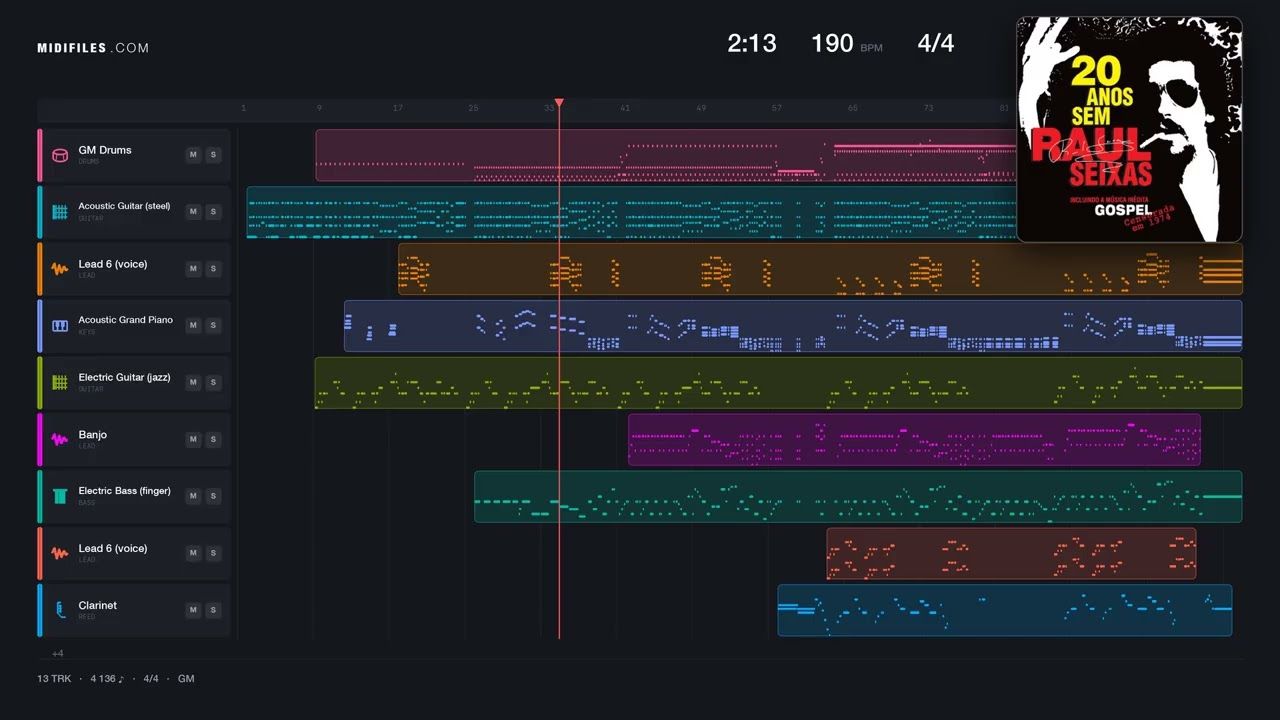
Task: Open the Raul Seixas album cover image
Action: tap(1129, 129)
